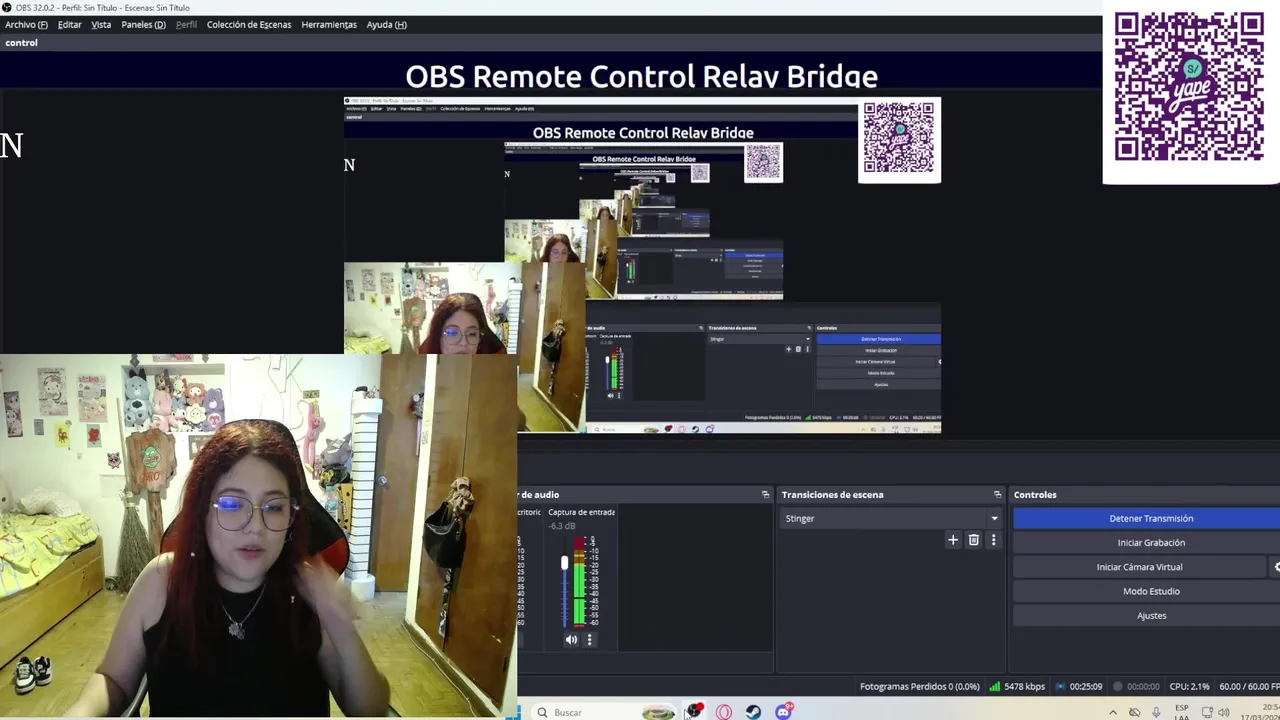Click the 60.00 FPS status readout
Viewport: 1280px width, 720px height.
tap(1249, 687)
